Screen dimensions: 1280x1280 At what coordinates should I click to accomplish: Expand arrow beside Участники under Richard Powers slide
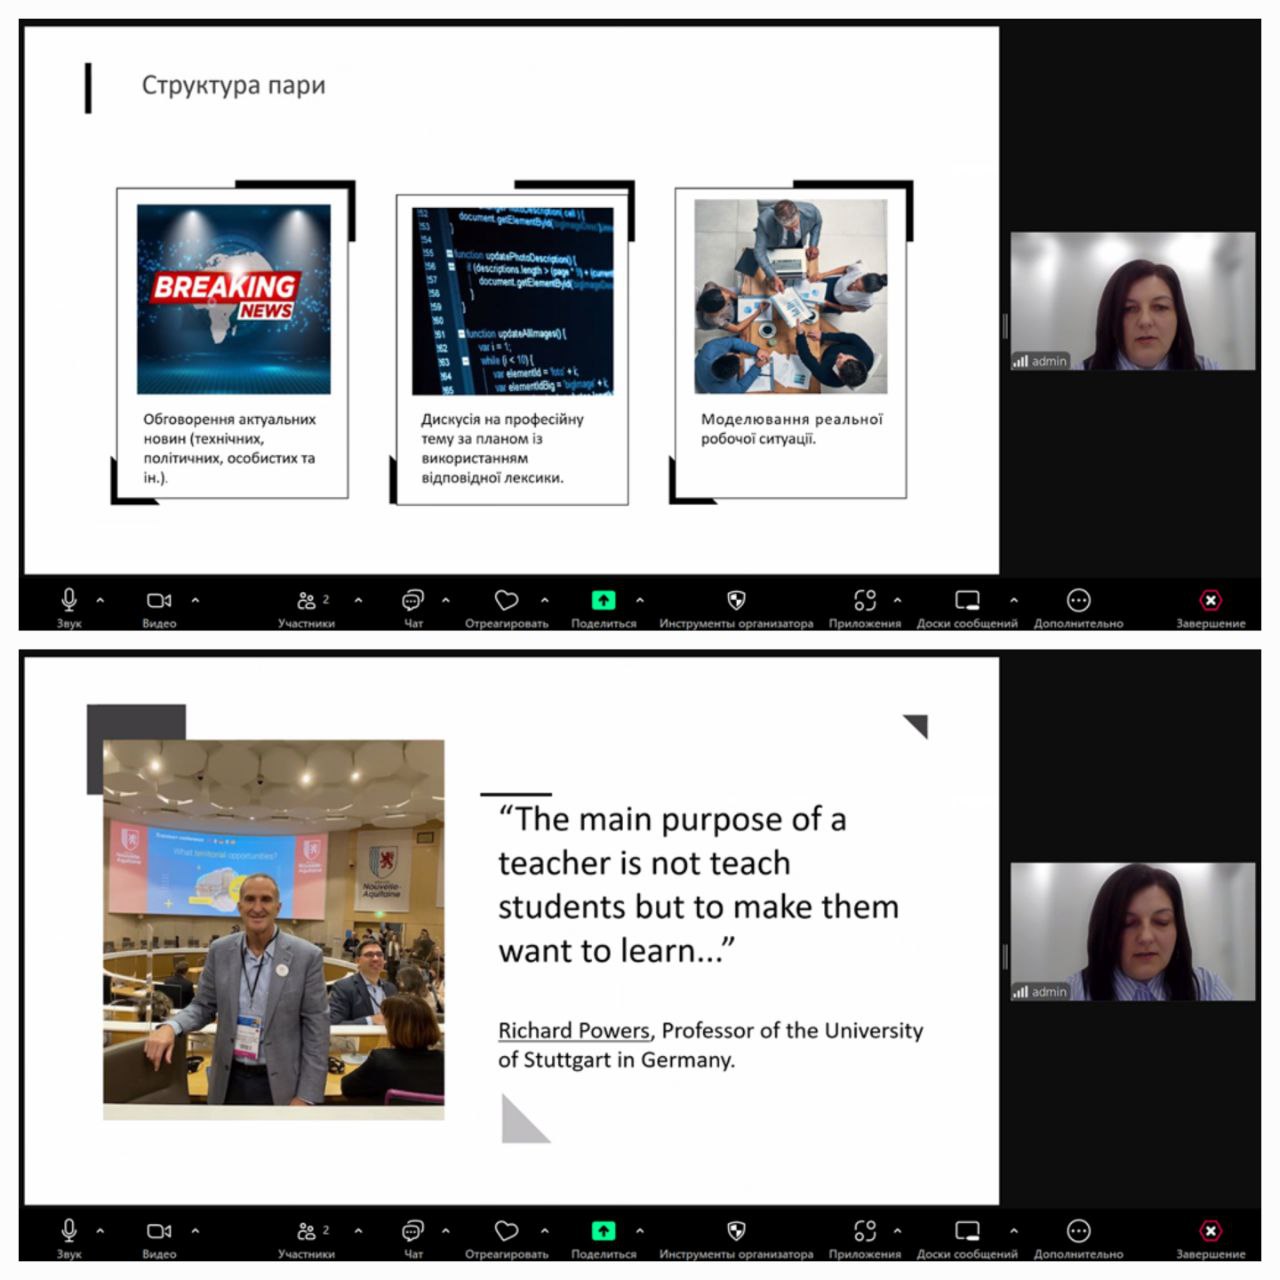(358, 1231)
